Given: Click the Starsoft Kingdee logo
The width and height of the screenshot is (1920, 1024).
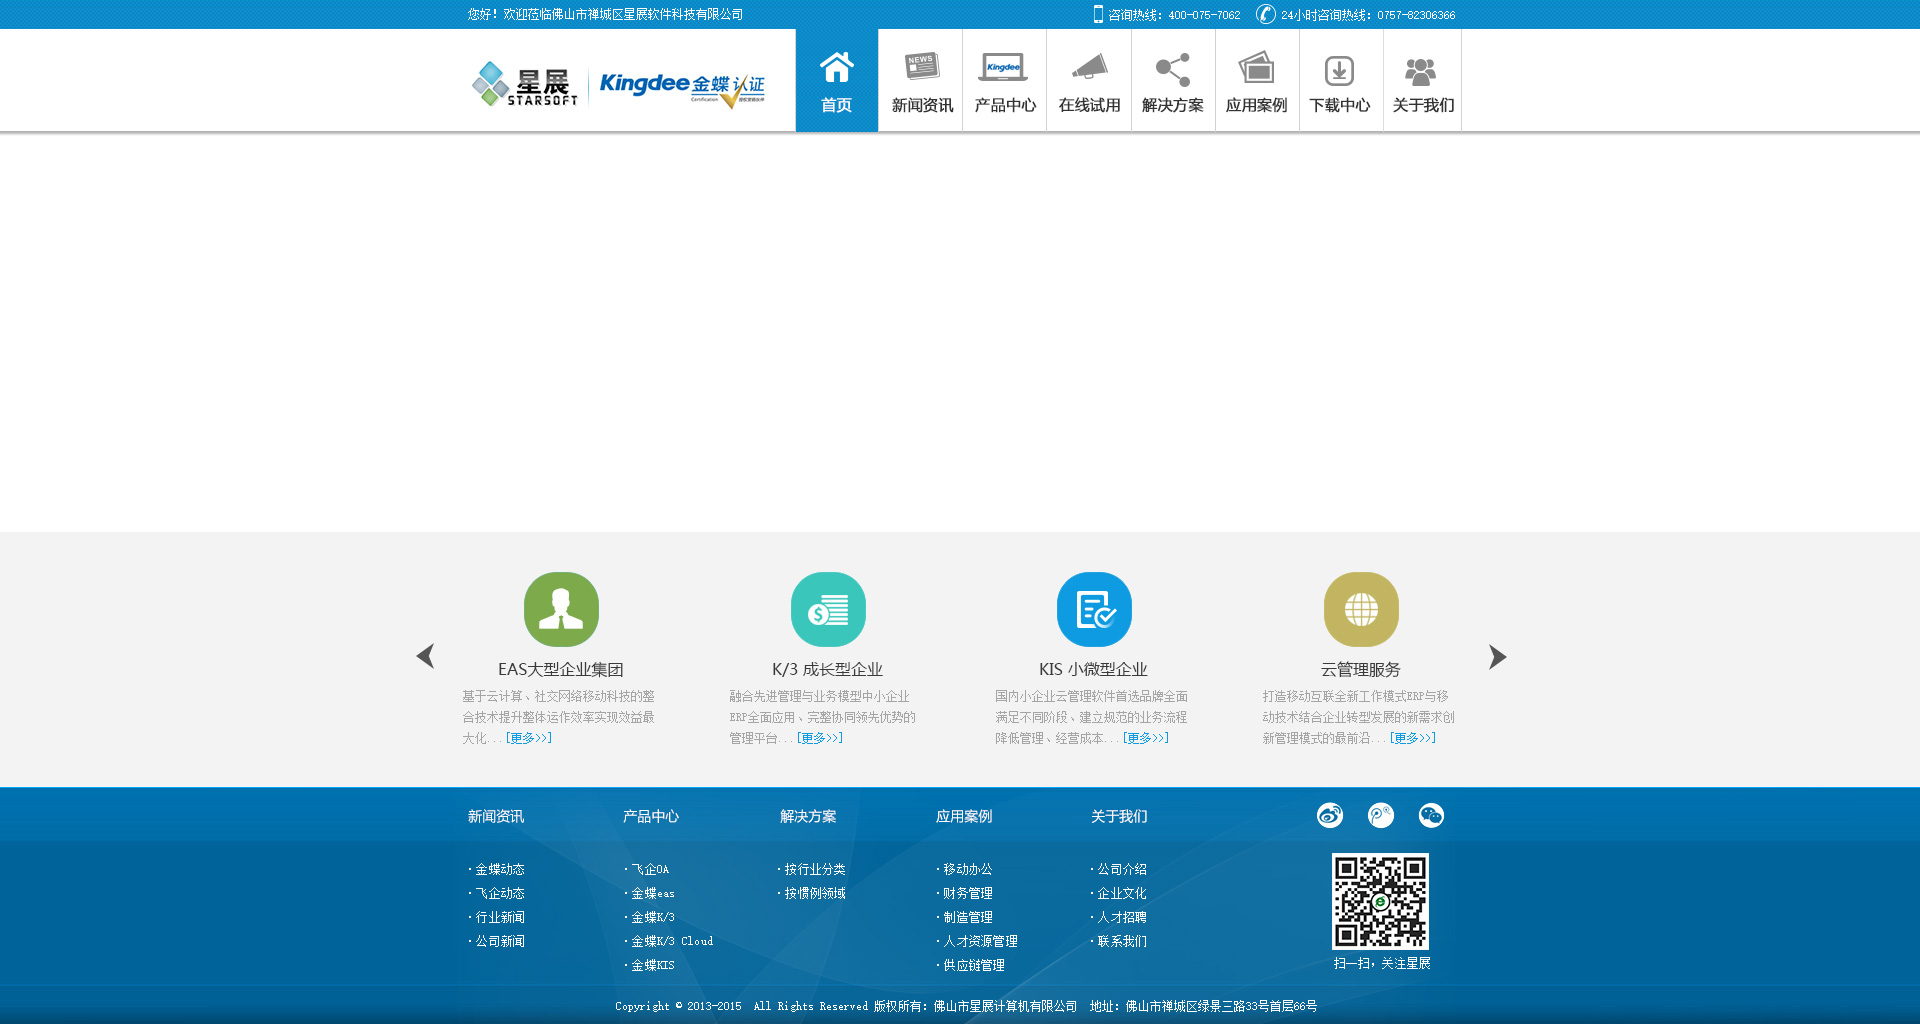Looking at the screenshot, I should click(x=618, y=84).
